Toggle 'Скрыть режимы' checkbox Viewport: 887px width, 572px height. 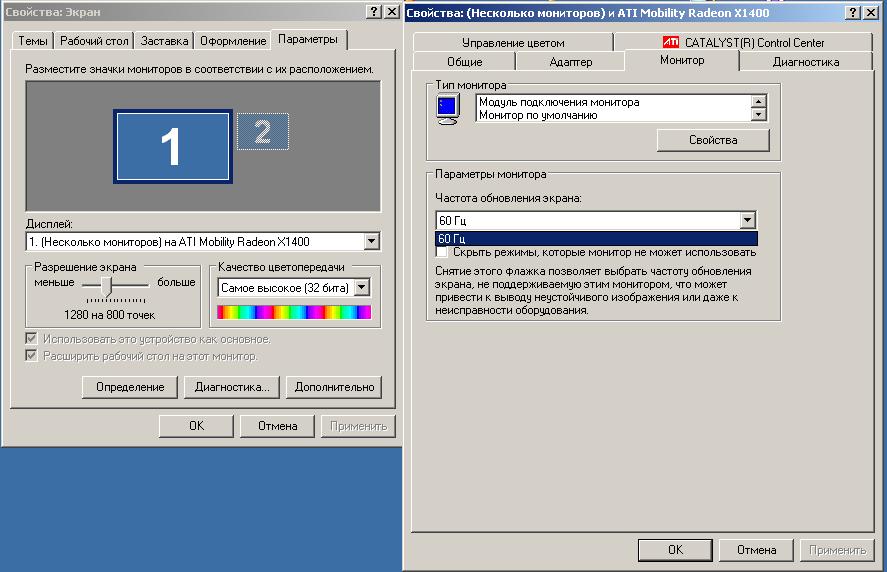[x=442, y=252]
